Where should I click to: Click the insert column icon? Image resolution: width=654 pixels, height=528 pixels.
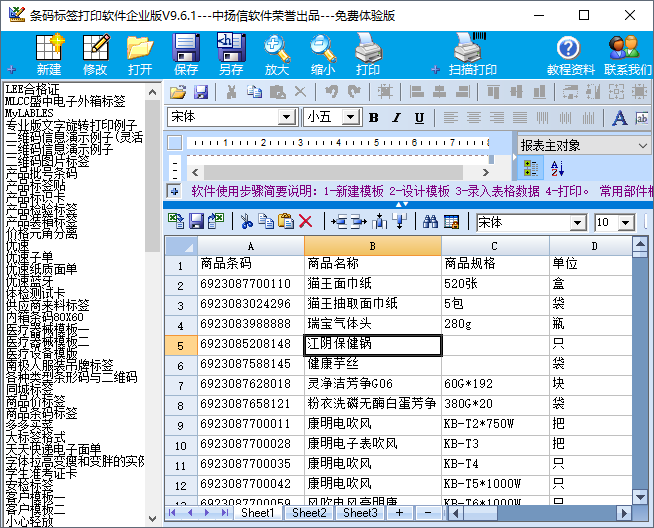(x=379, y=221)
